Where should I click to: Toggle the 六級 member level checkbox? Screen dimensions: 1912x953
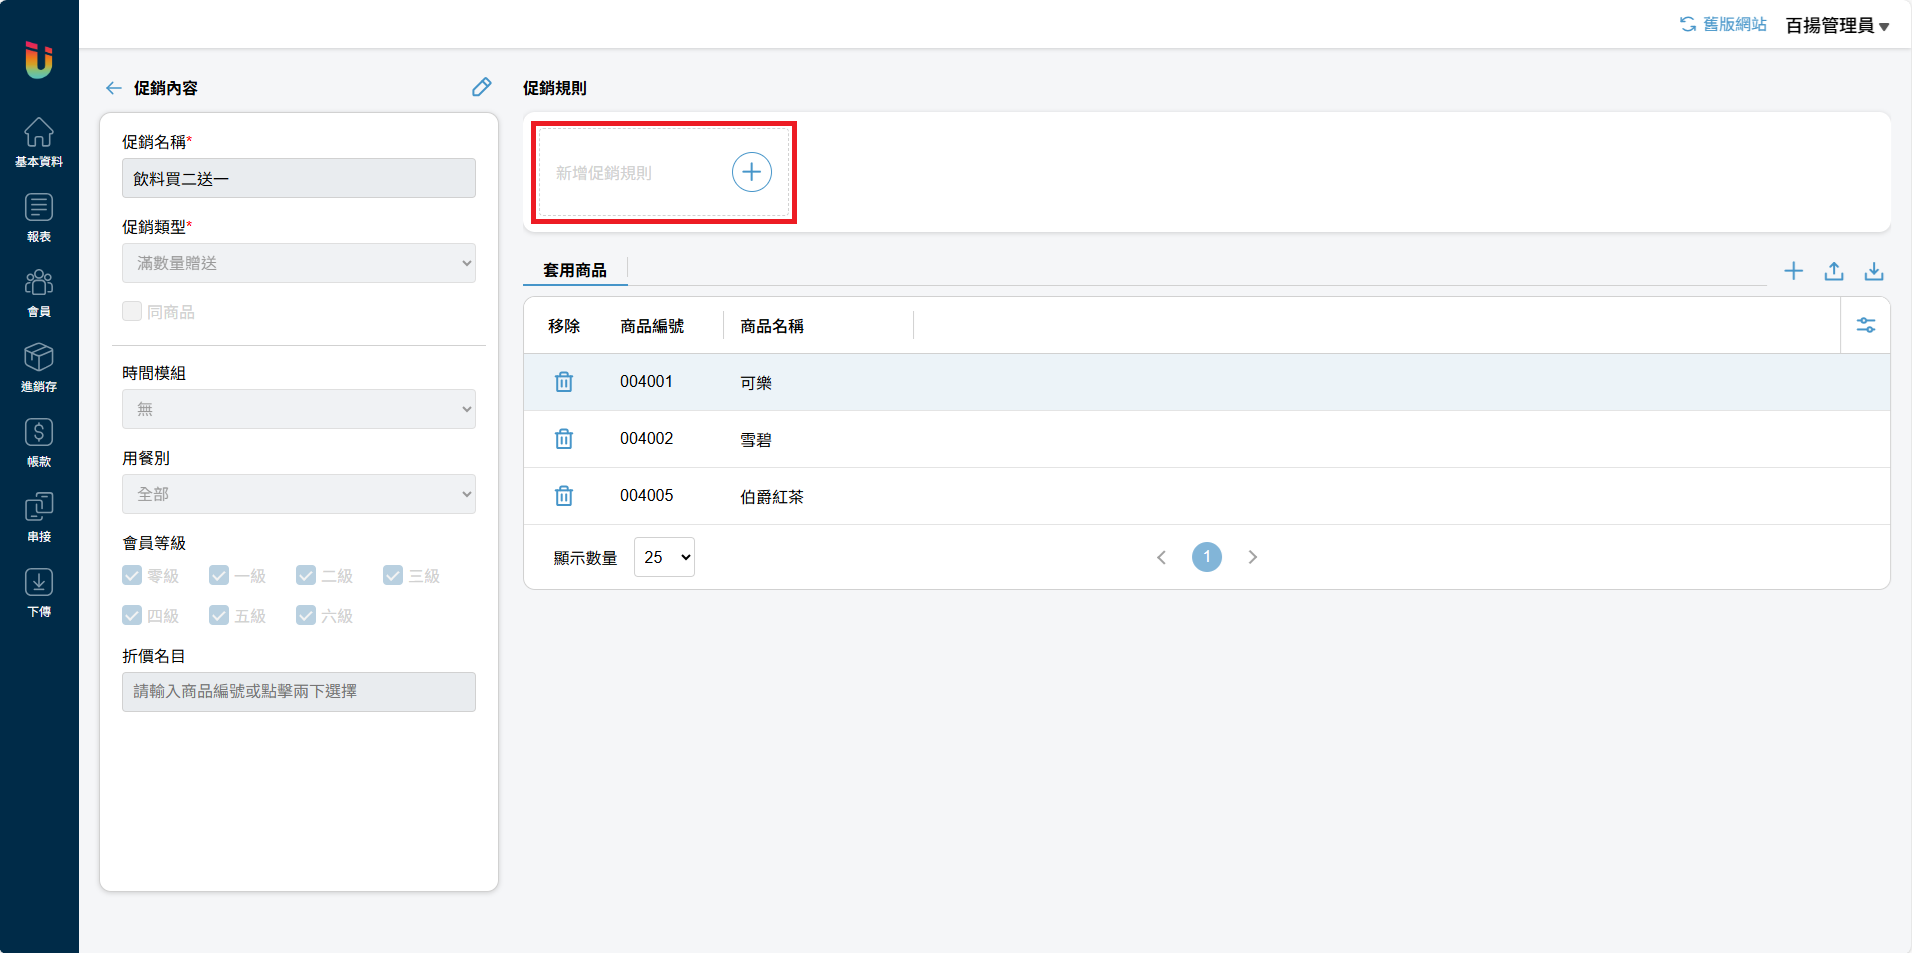click(306, 616)
